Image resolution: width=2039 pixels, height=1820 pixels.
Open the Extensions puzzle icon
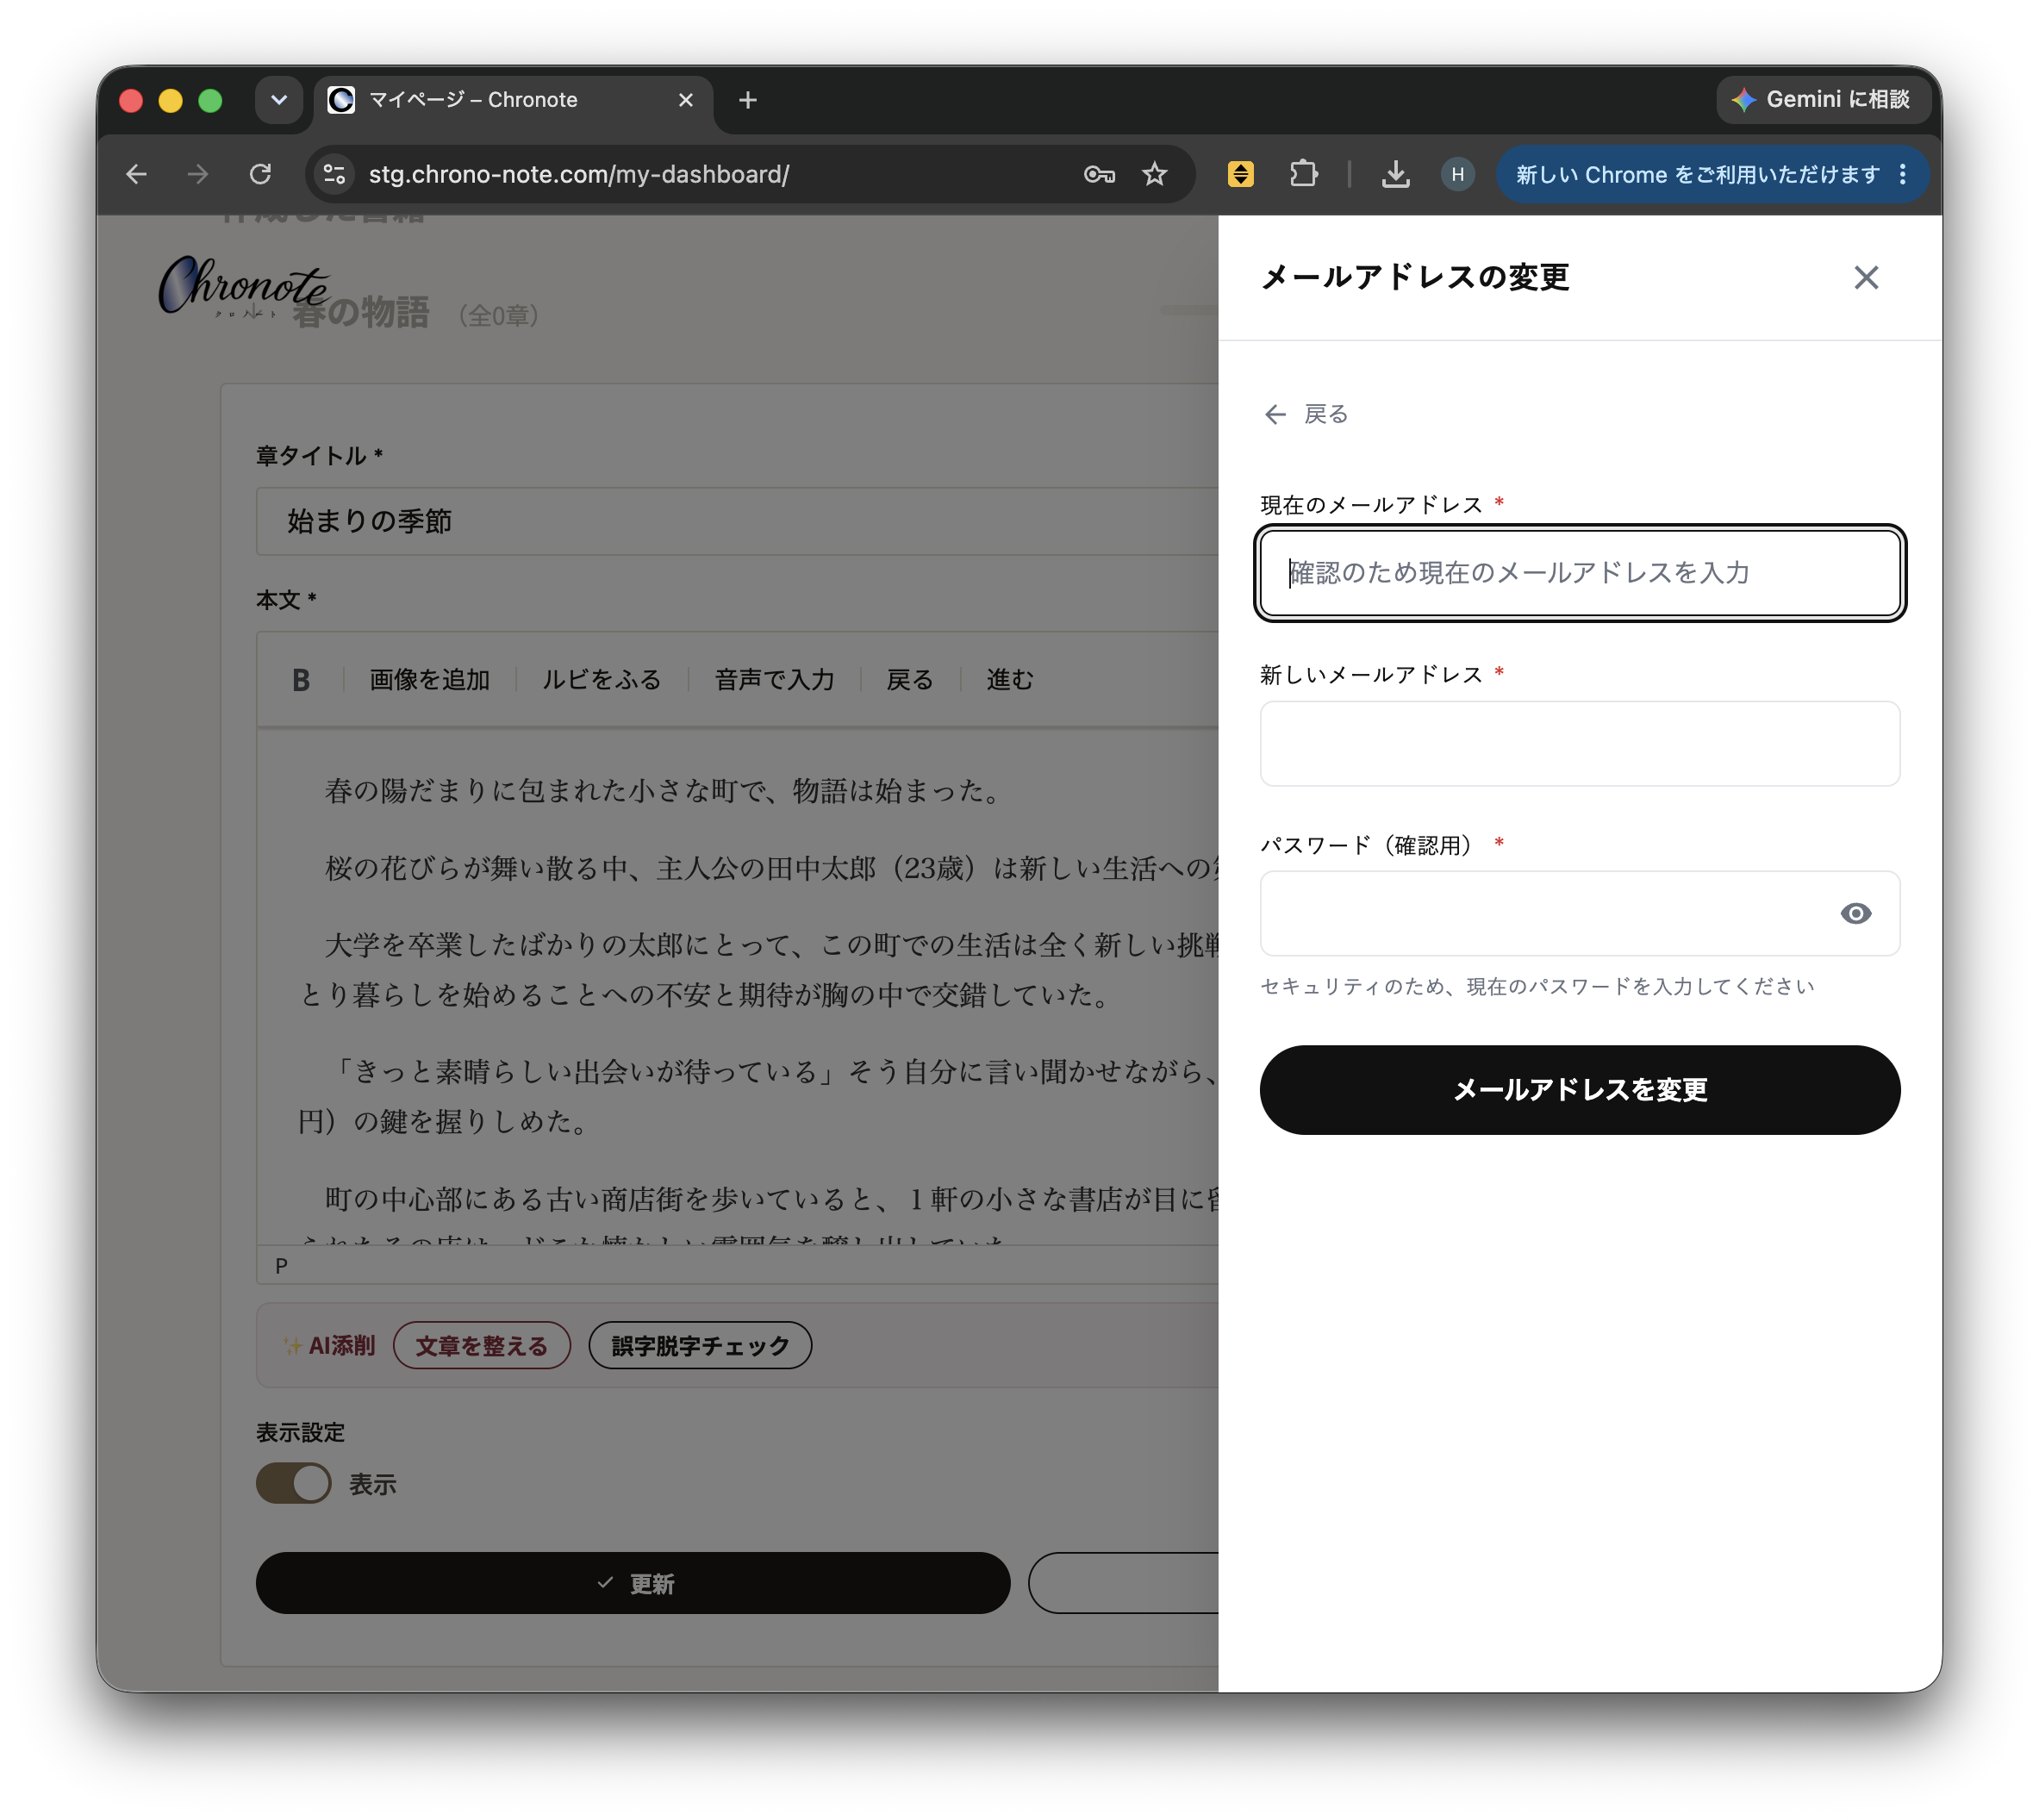[1303, 174]
